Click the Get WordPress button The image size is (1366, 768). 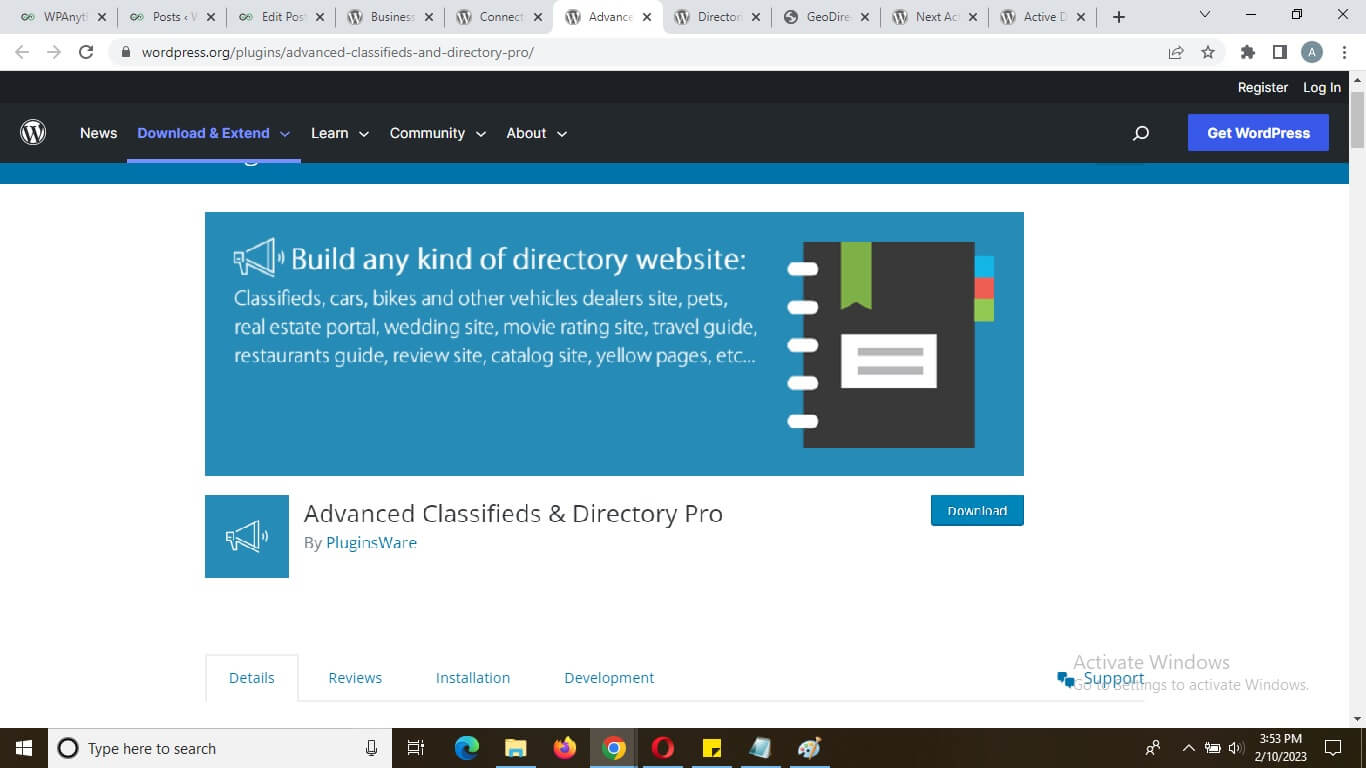point(1258,133)
